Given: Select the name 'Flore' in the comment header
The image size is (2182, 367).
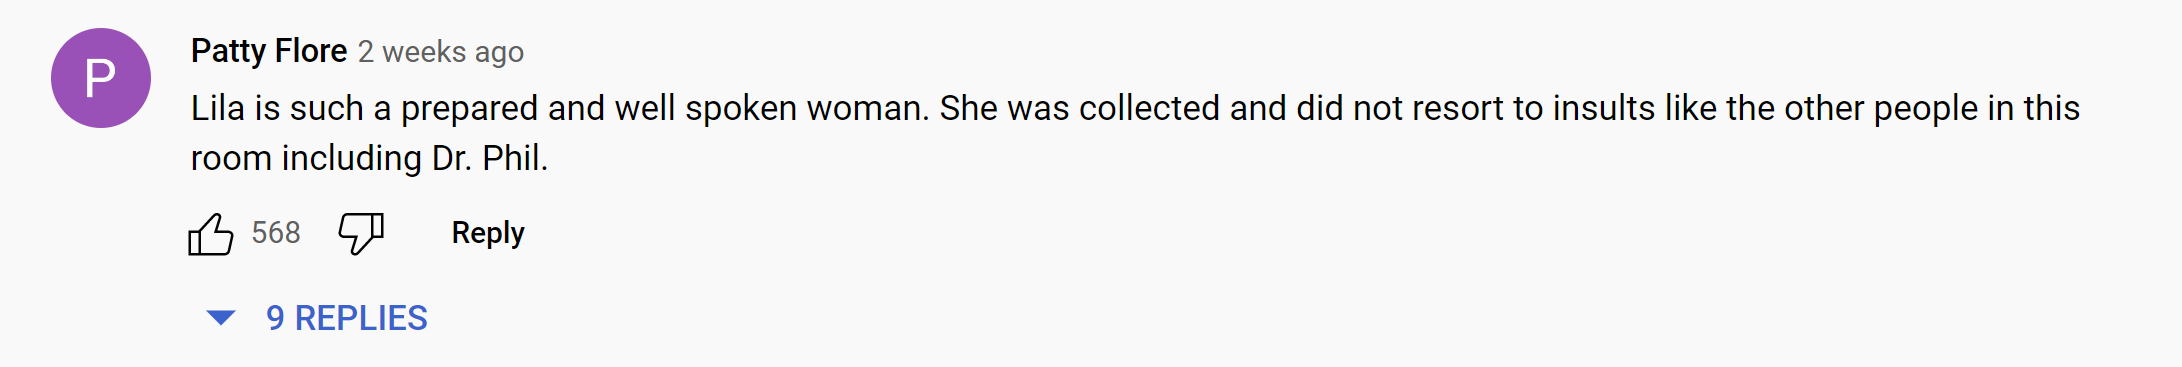Looking at the screenshot, I should click(x=311, y=51).
